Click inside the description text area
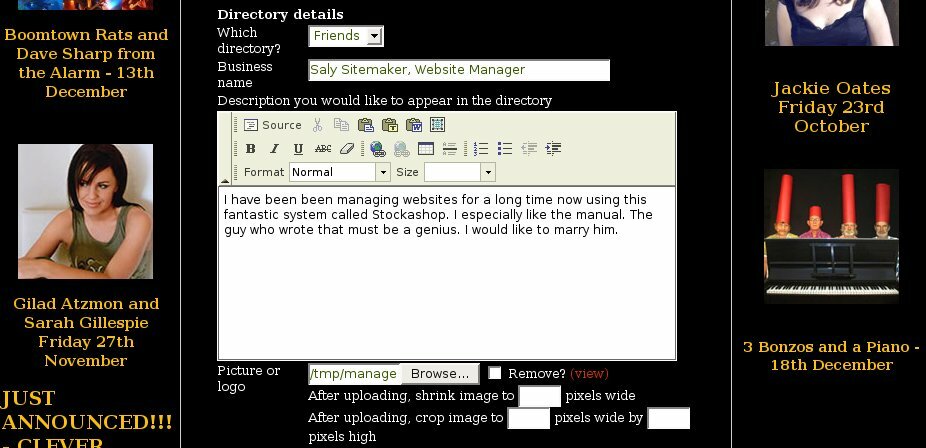This screenshot has height=448, width=926. tap(447, 273)
